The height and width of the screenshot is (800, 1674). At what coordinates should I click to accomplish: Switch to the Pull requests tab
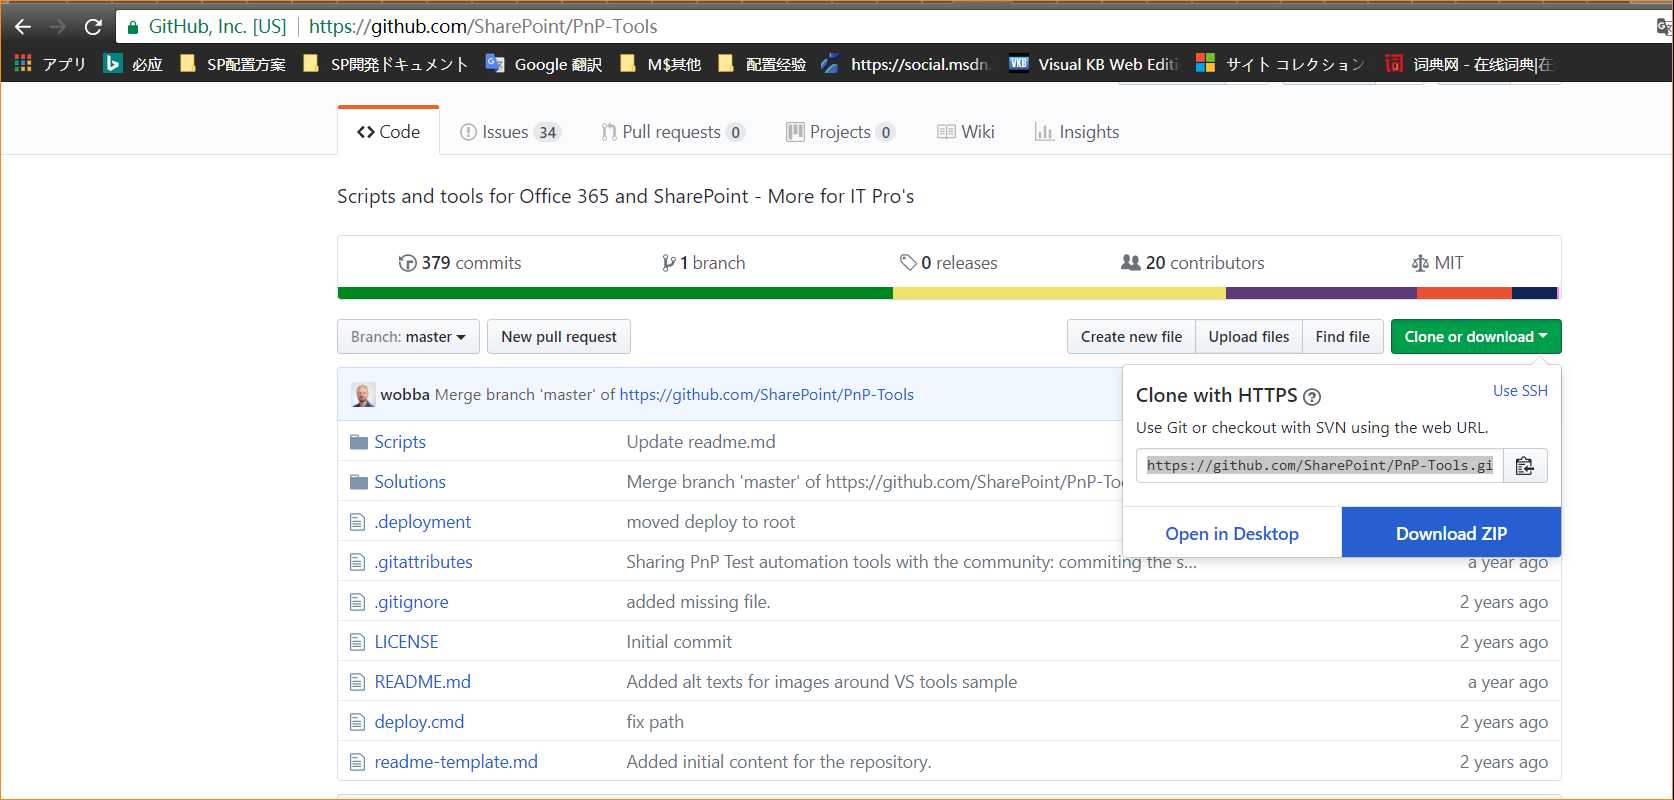point(672,132)
